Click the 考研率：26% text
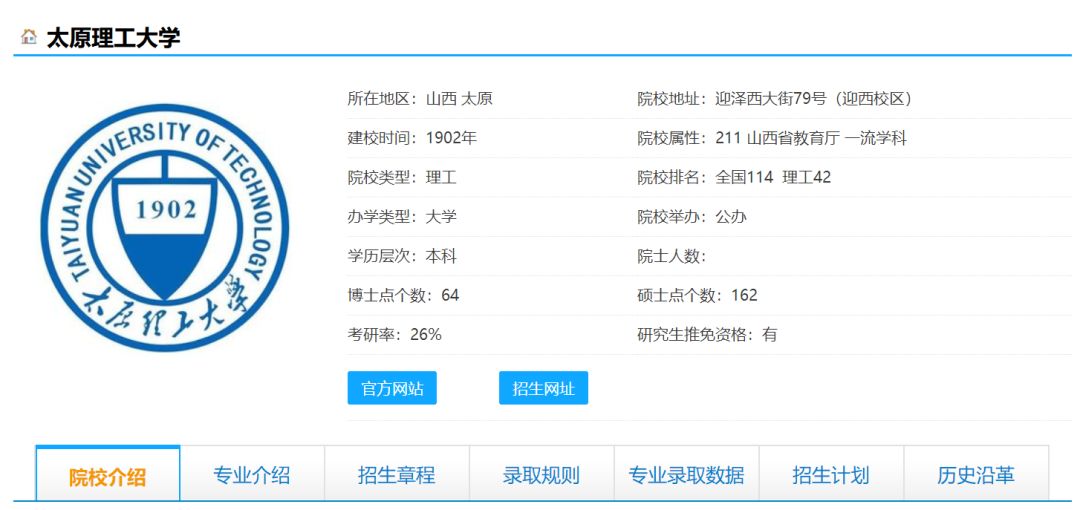The height and width of the screenshot is (510, 1080). pos(395,335)
